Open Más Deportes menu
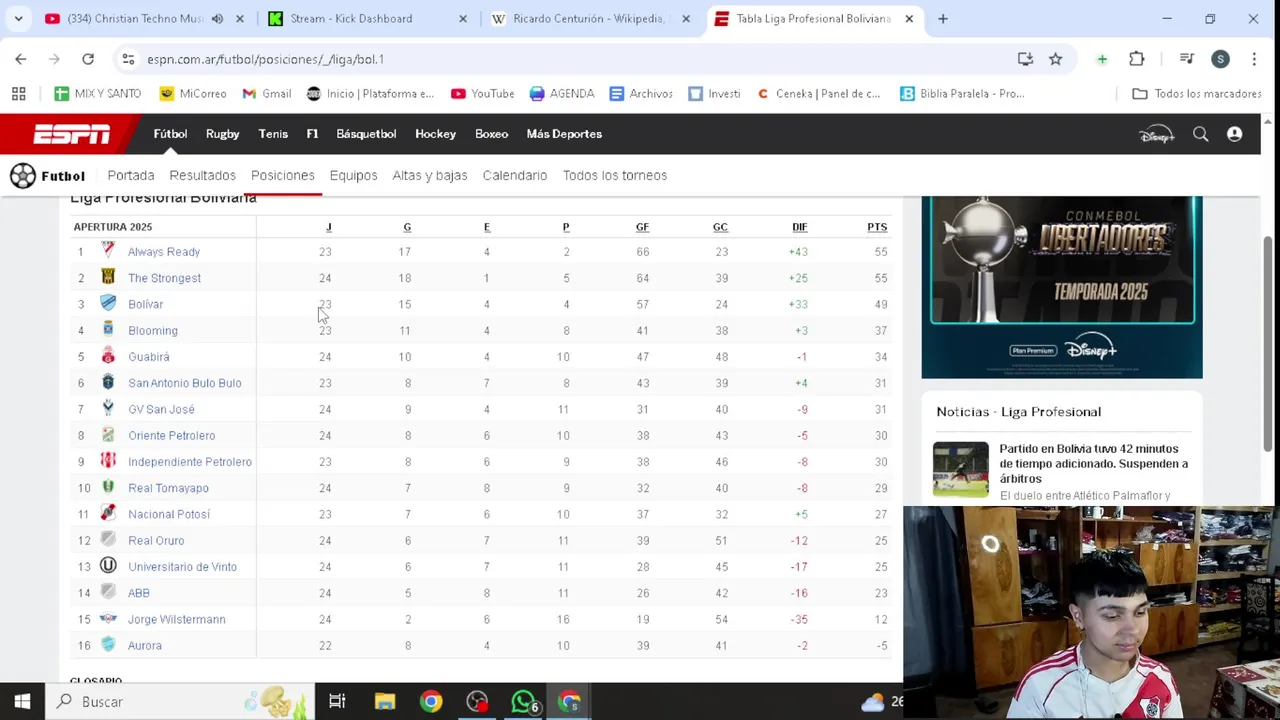Viewport: 1280px width, 720px height. pyautogui.click(x=564, y=134)
